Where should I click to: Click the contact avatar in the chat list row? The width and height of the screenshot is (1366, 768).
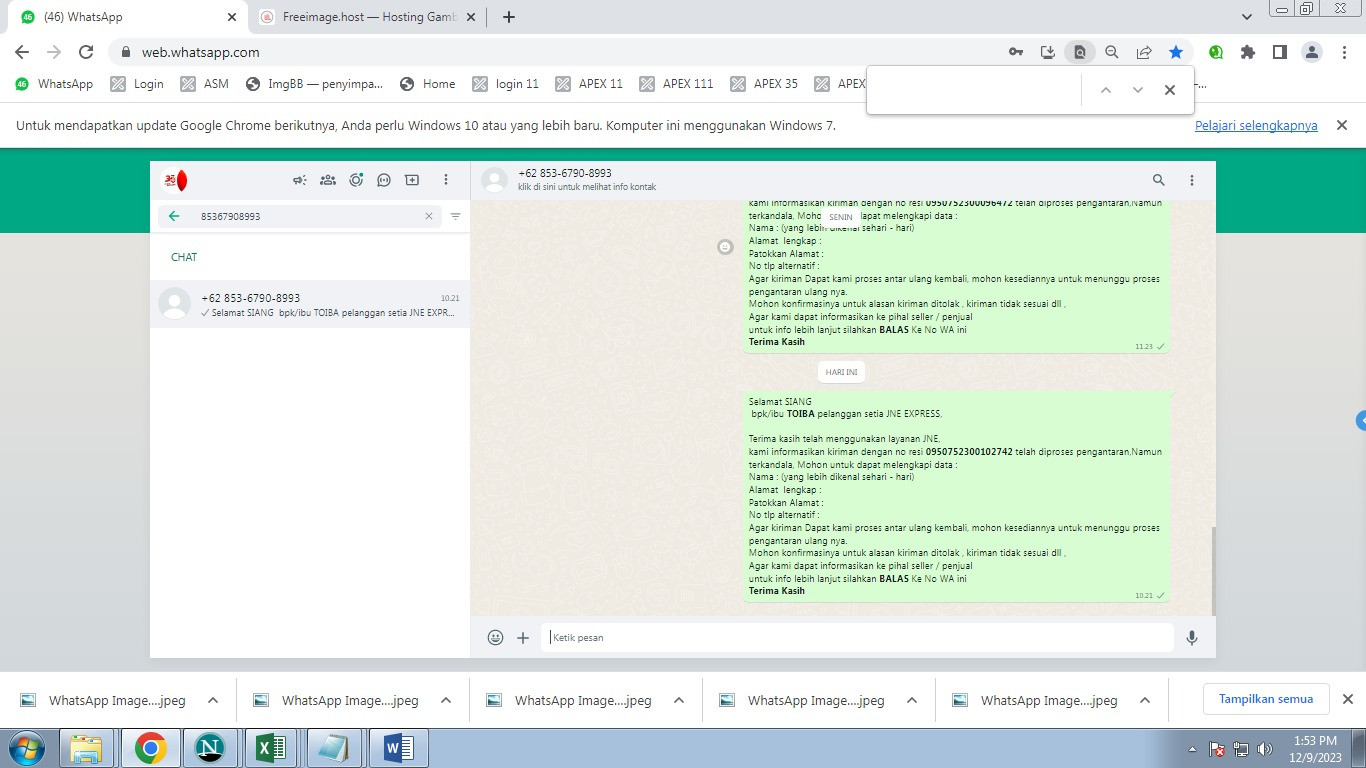[x=175, y=303]
